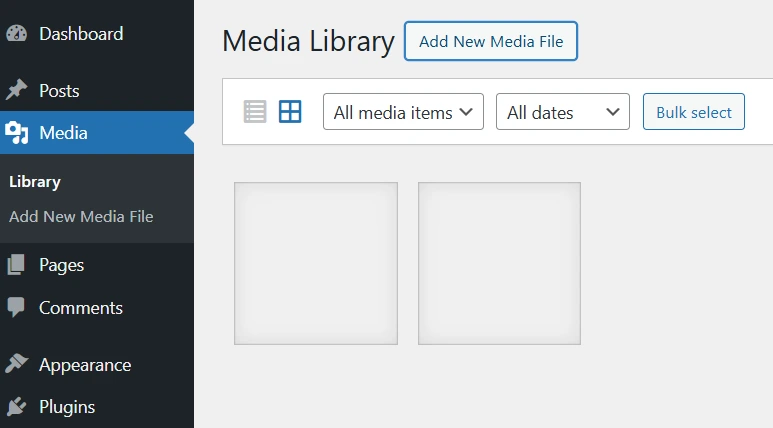Click the Posts pushpin icon
Screen dimensions: 773x428
point(16,90)
